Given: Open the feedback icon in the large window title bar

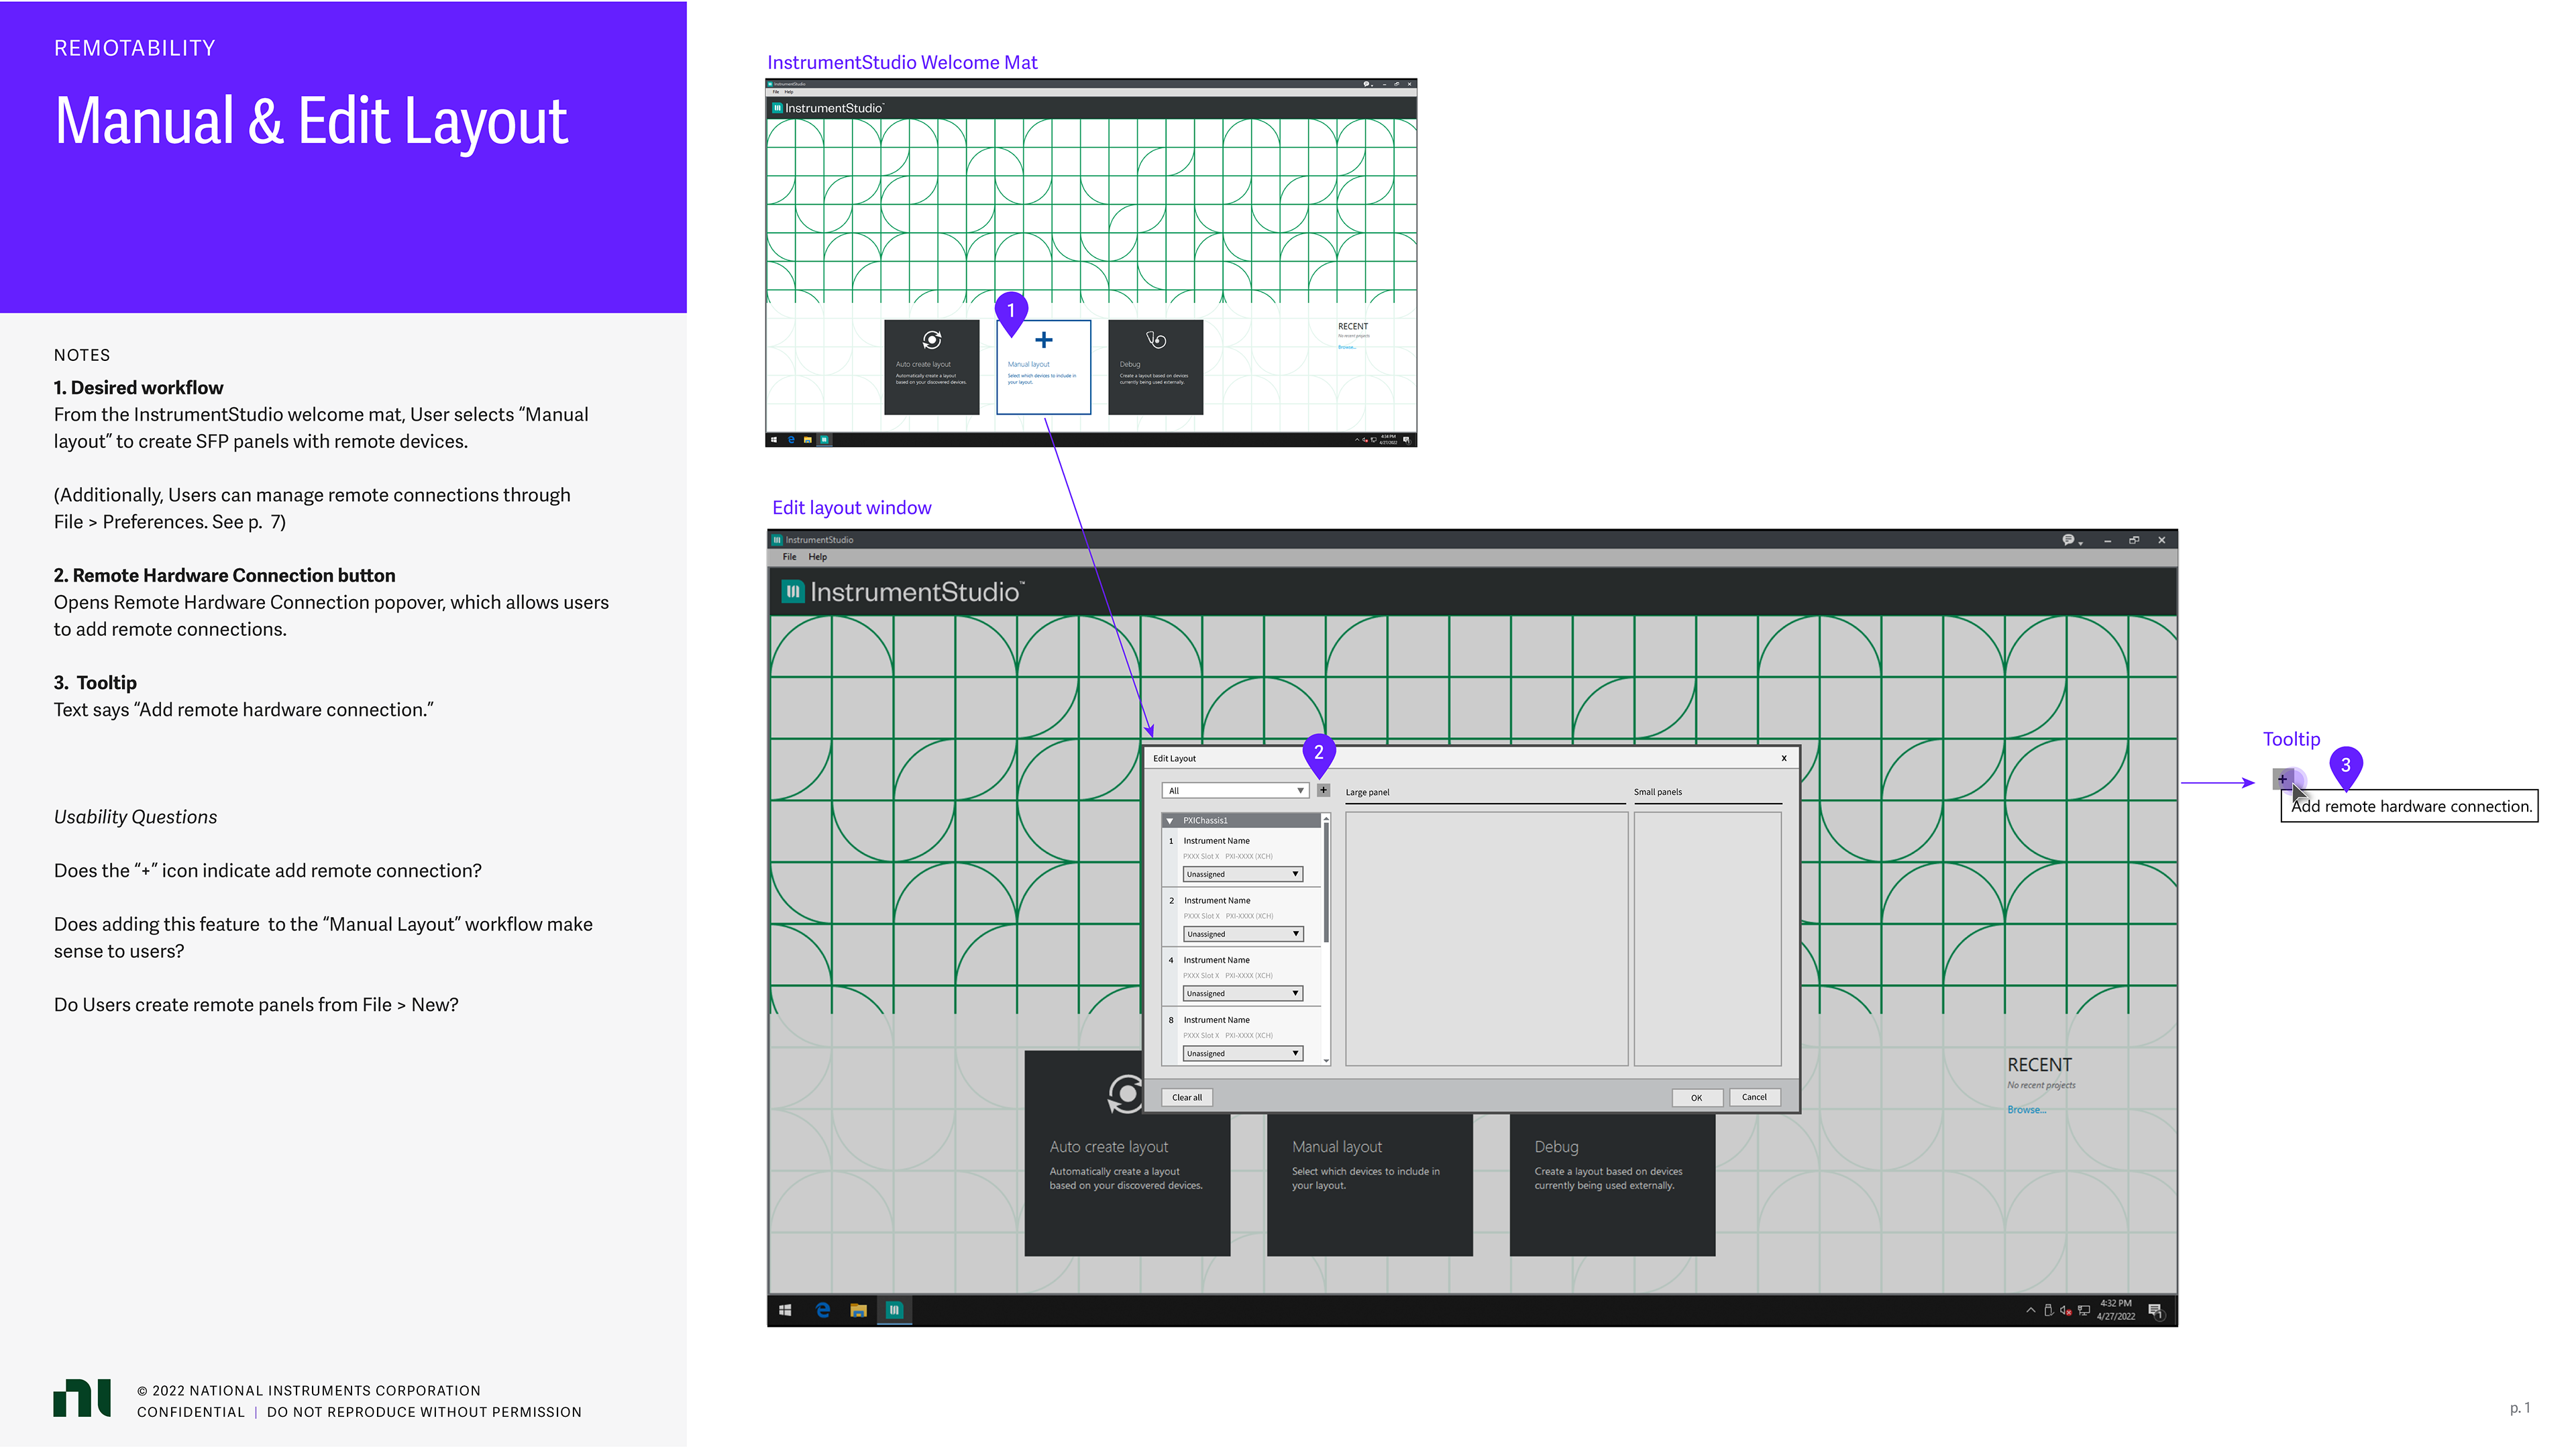Looking at the screenshot, I should coord(2068,540).
